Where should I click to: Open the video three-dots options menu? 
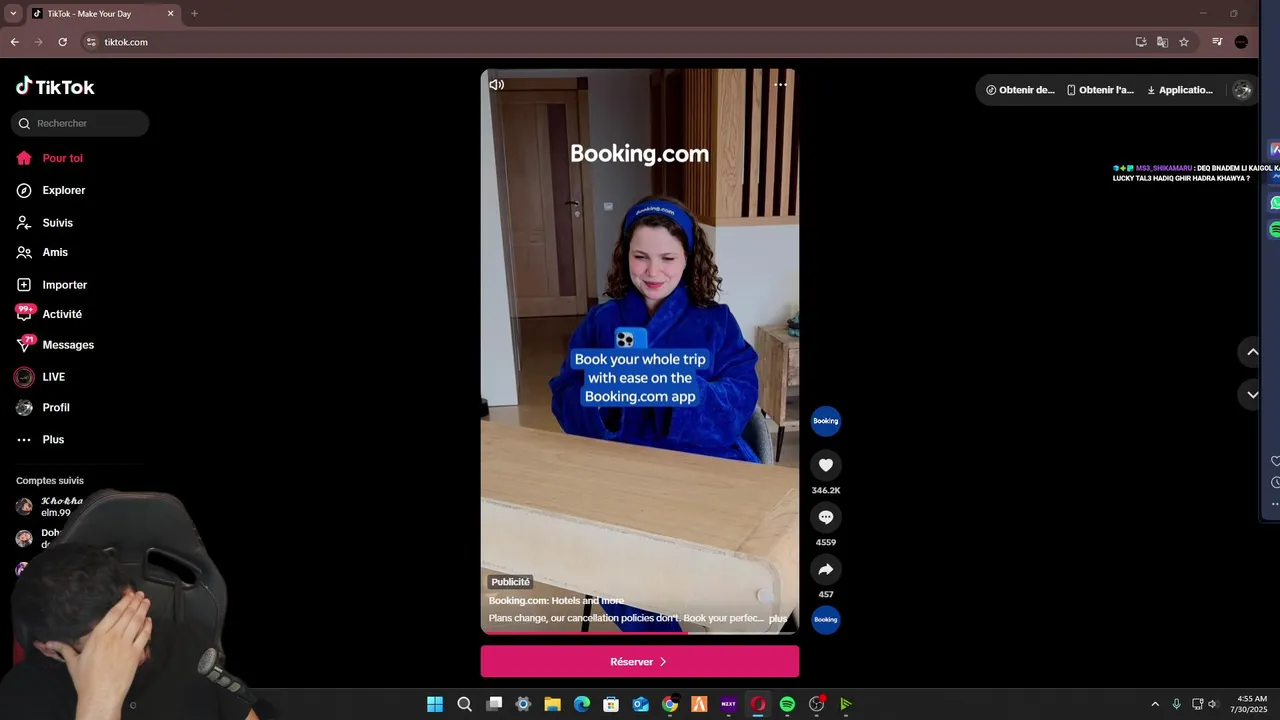(x=780, y=85)
